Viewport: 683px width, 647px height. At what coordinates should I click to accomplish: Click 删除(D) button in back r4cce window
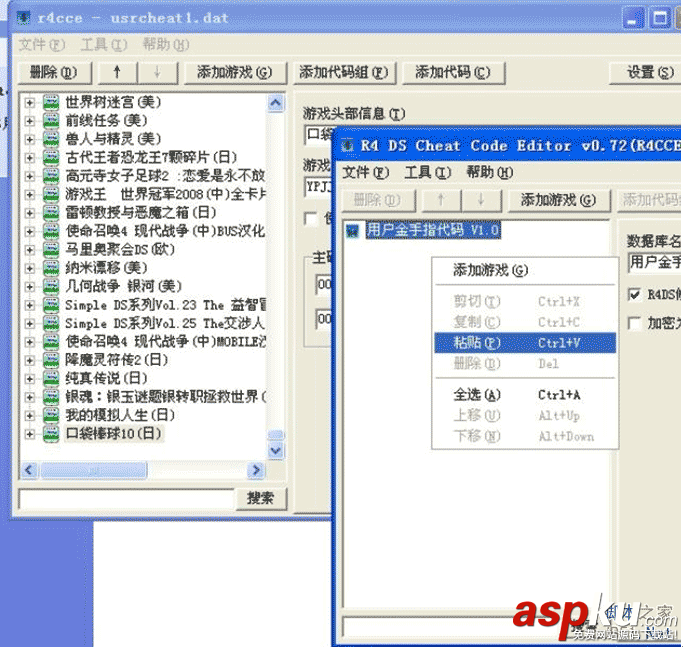pyautogui.click(x=54, y=72)
